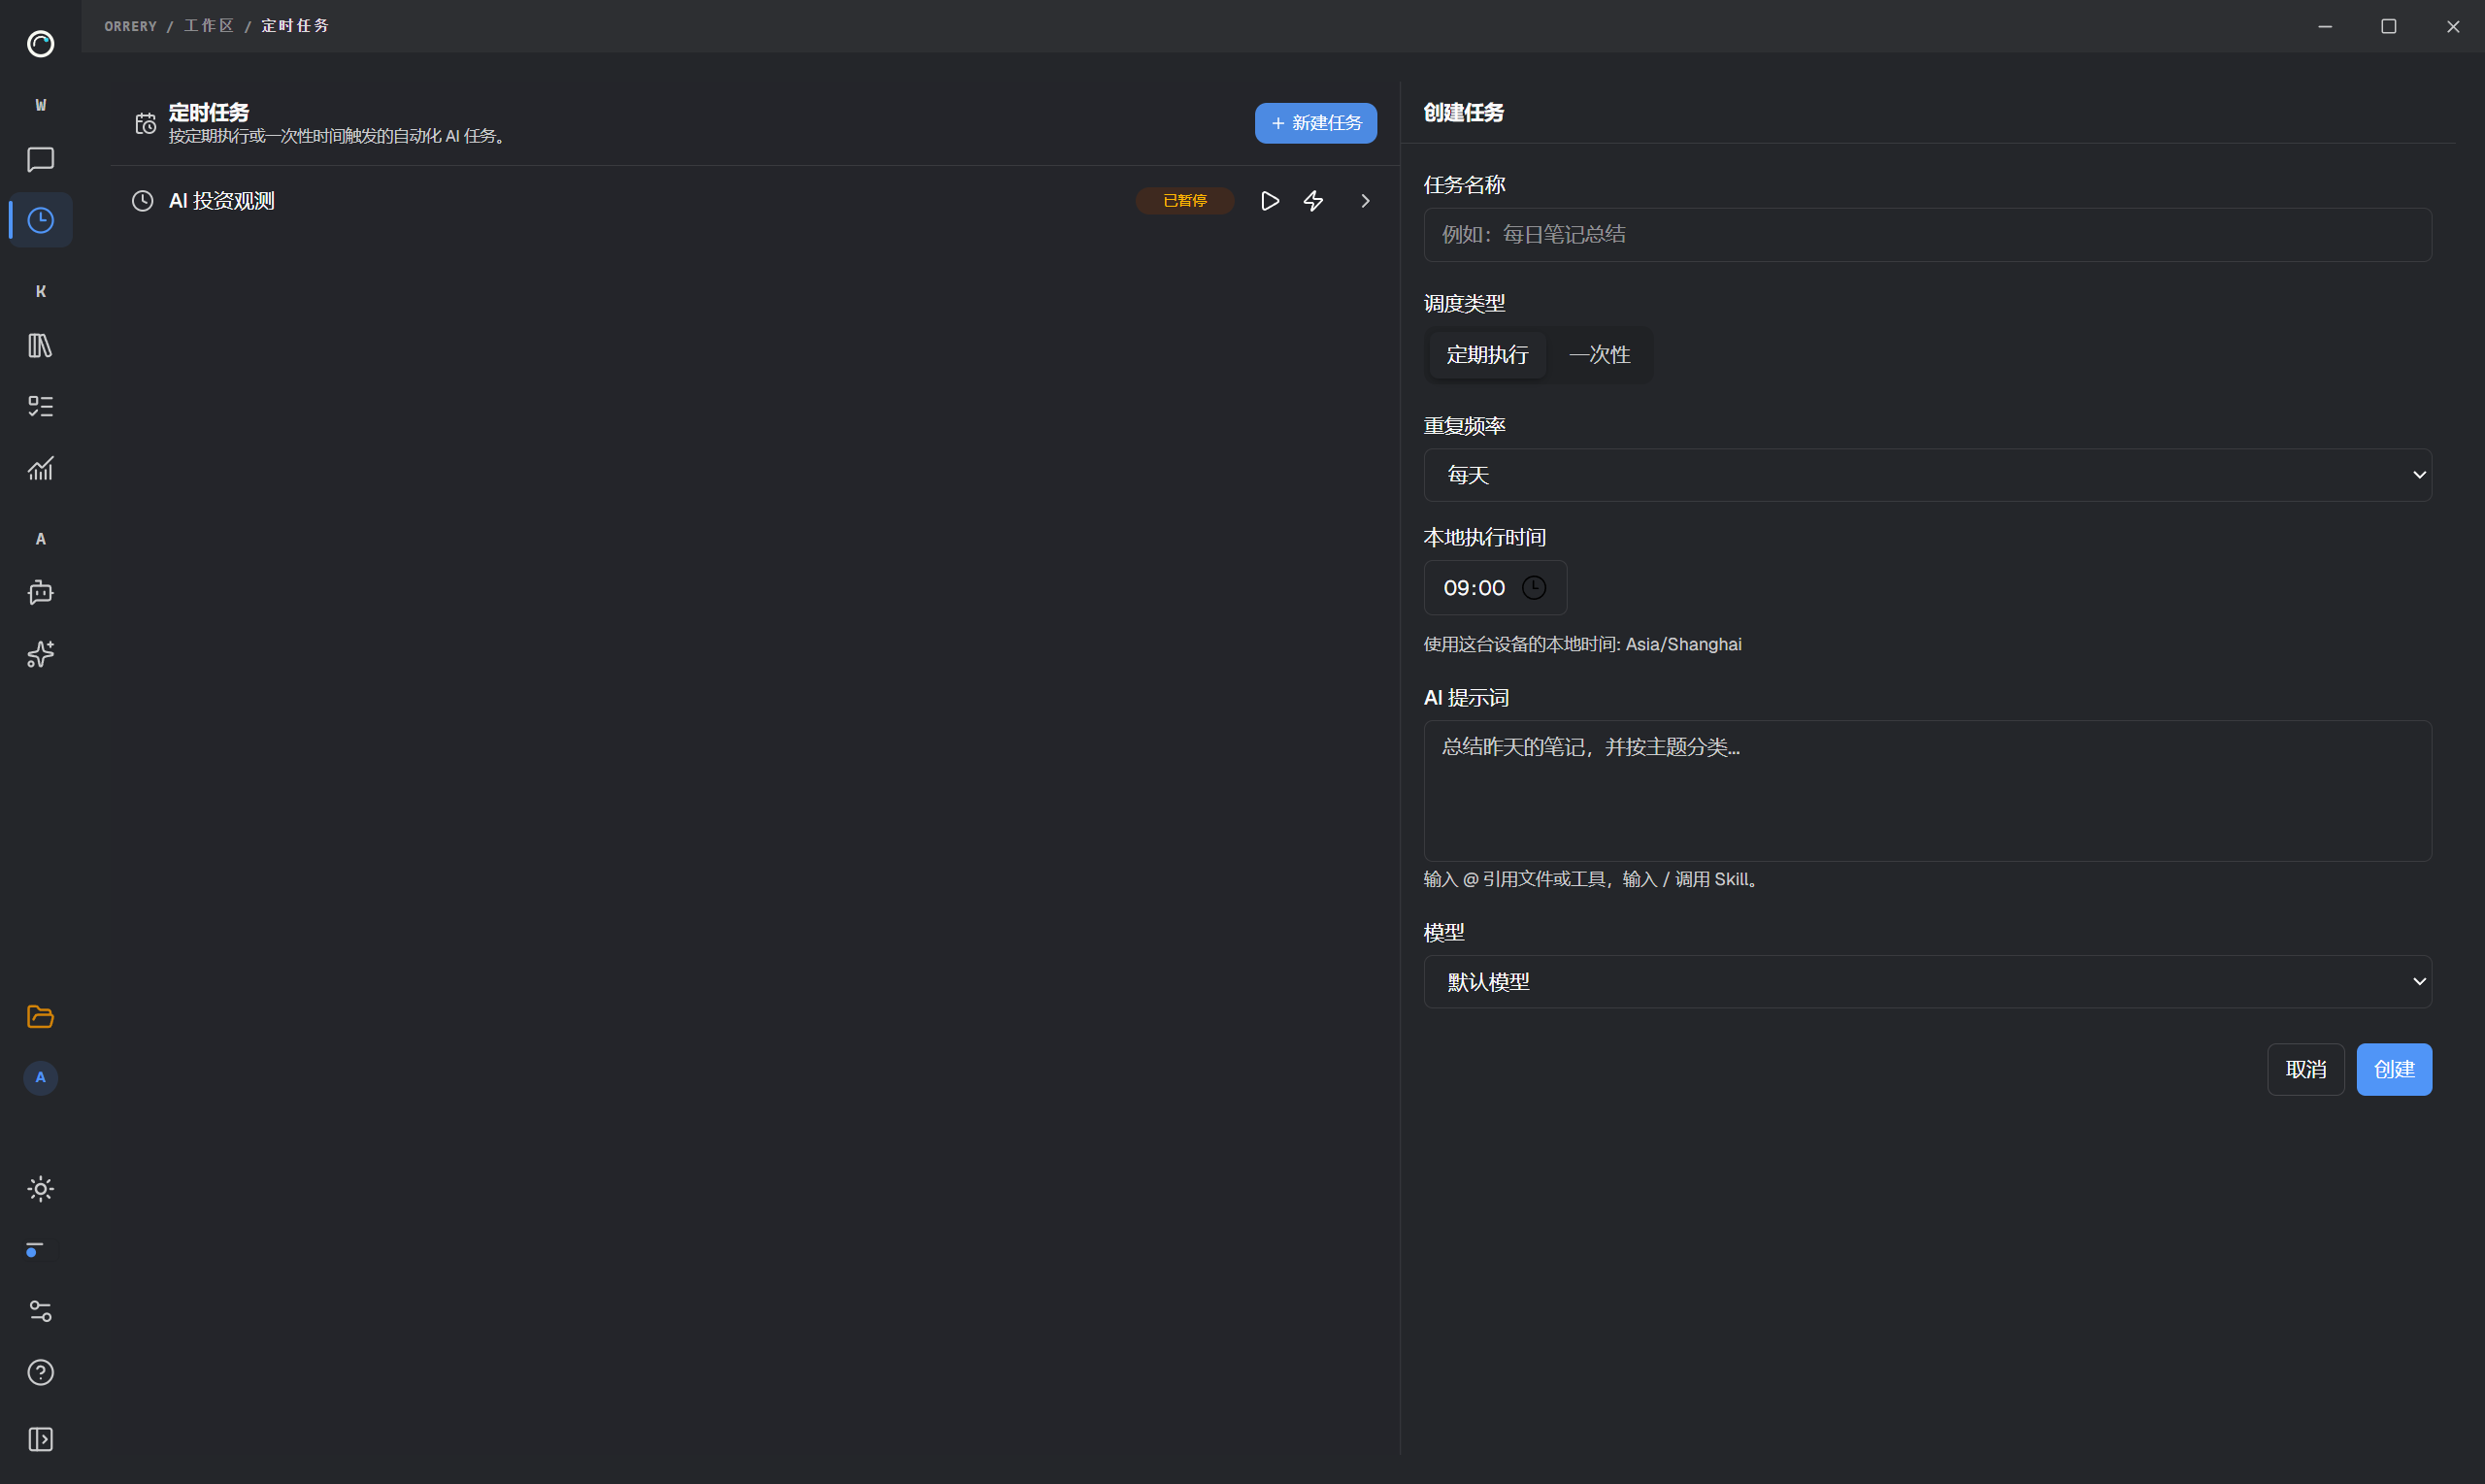Open the sparkles skills sidebar icon

(x=40, y=654)
